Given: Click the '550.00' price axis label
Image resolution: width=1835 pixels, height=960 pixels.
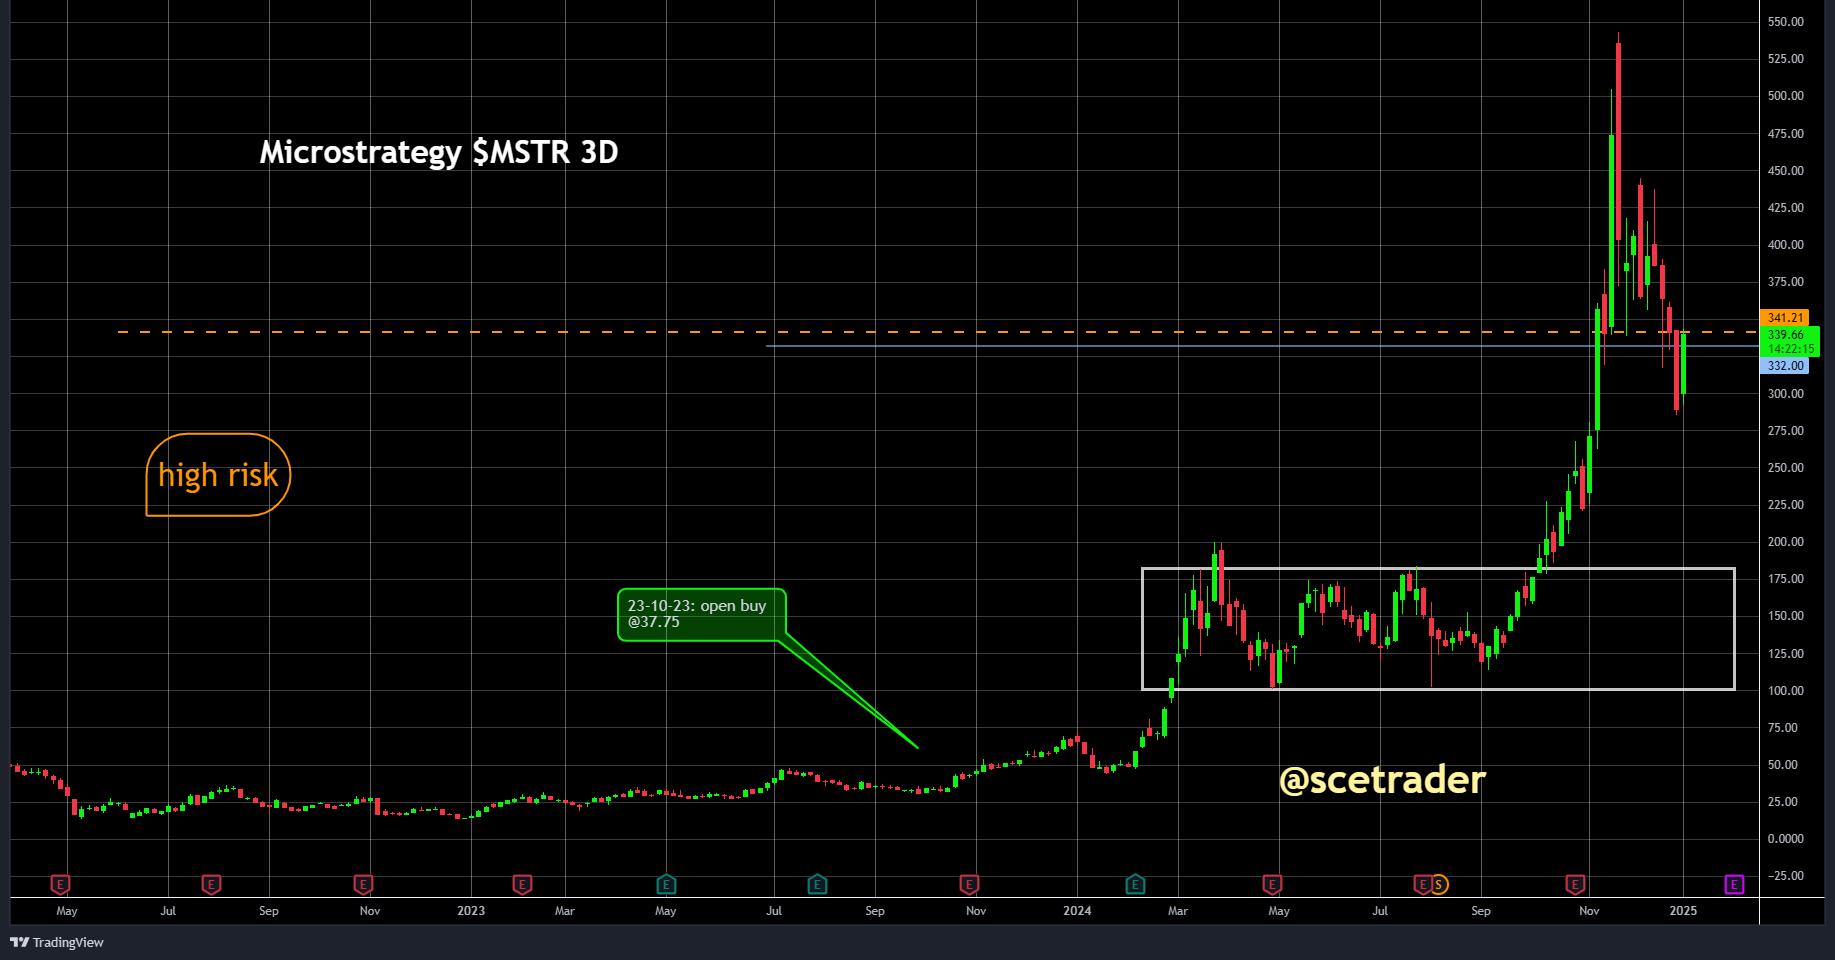Looking at the screenshot, I should pos(1785,22).
